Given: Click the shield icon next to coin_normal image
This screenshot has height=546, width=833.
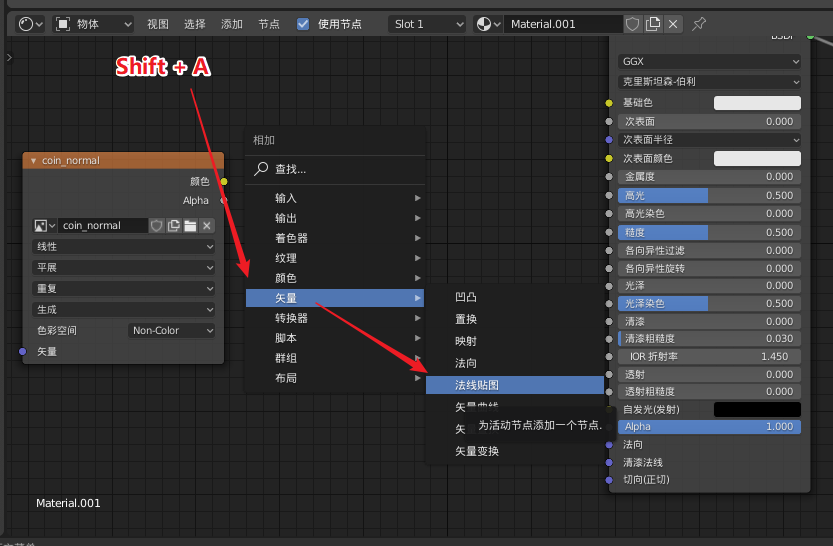Looking at the screenshot, I should (156, 226).
